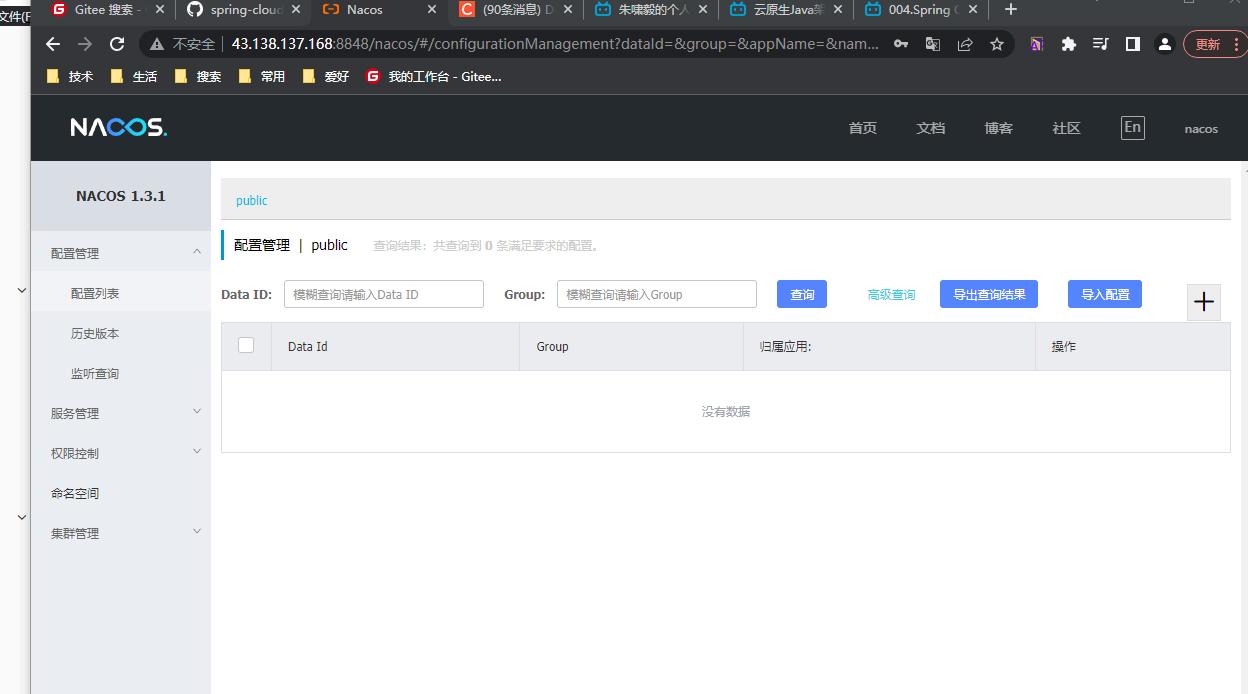Screen dimensions: 1248x694
Task: Reload the Nacos page
Action: coord(117,44)
